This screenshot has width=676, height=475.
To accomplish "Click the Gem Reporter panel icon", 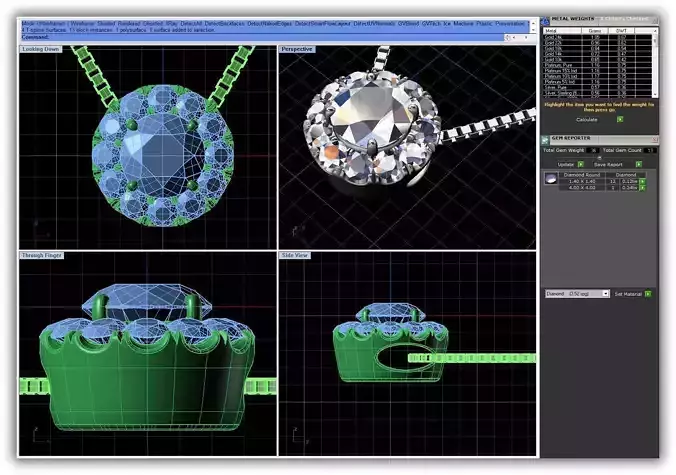I will [545, 140].
